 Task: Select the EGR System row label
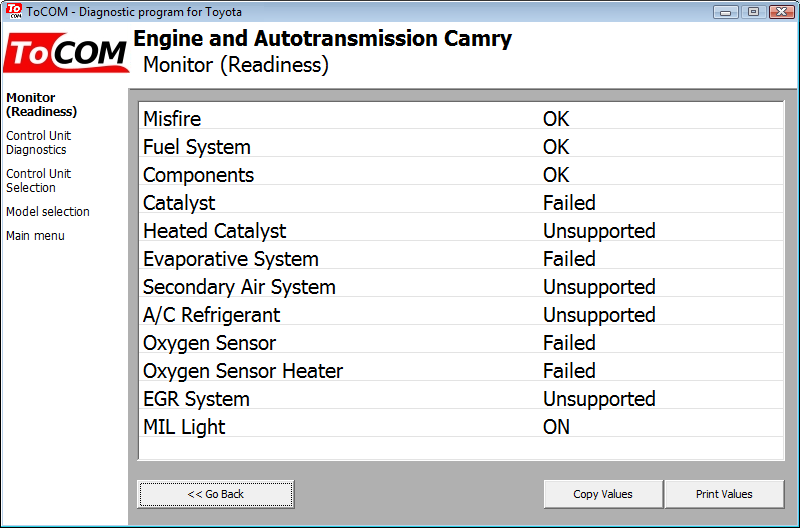[196, 399]
